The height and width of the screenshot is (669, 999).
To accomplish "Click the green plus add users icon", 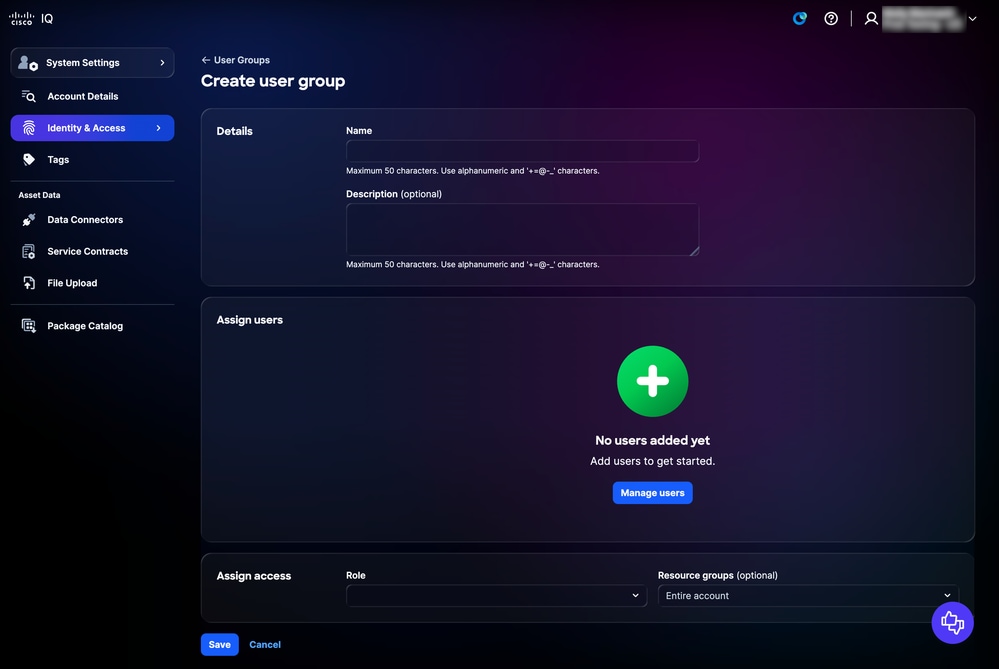I will pyautogui.click(x=652, y=381).
